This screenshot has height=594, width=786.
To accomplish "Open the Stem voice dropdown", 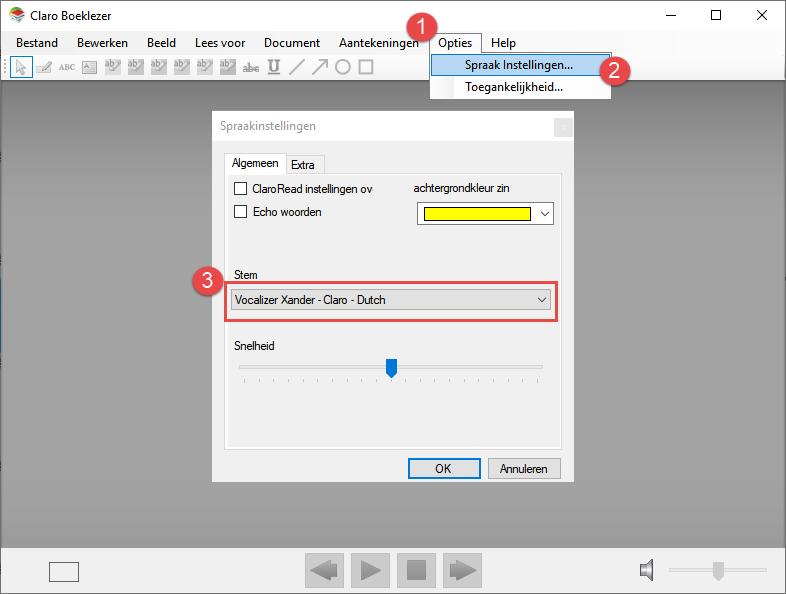I will click(390, 300).
